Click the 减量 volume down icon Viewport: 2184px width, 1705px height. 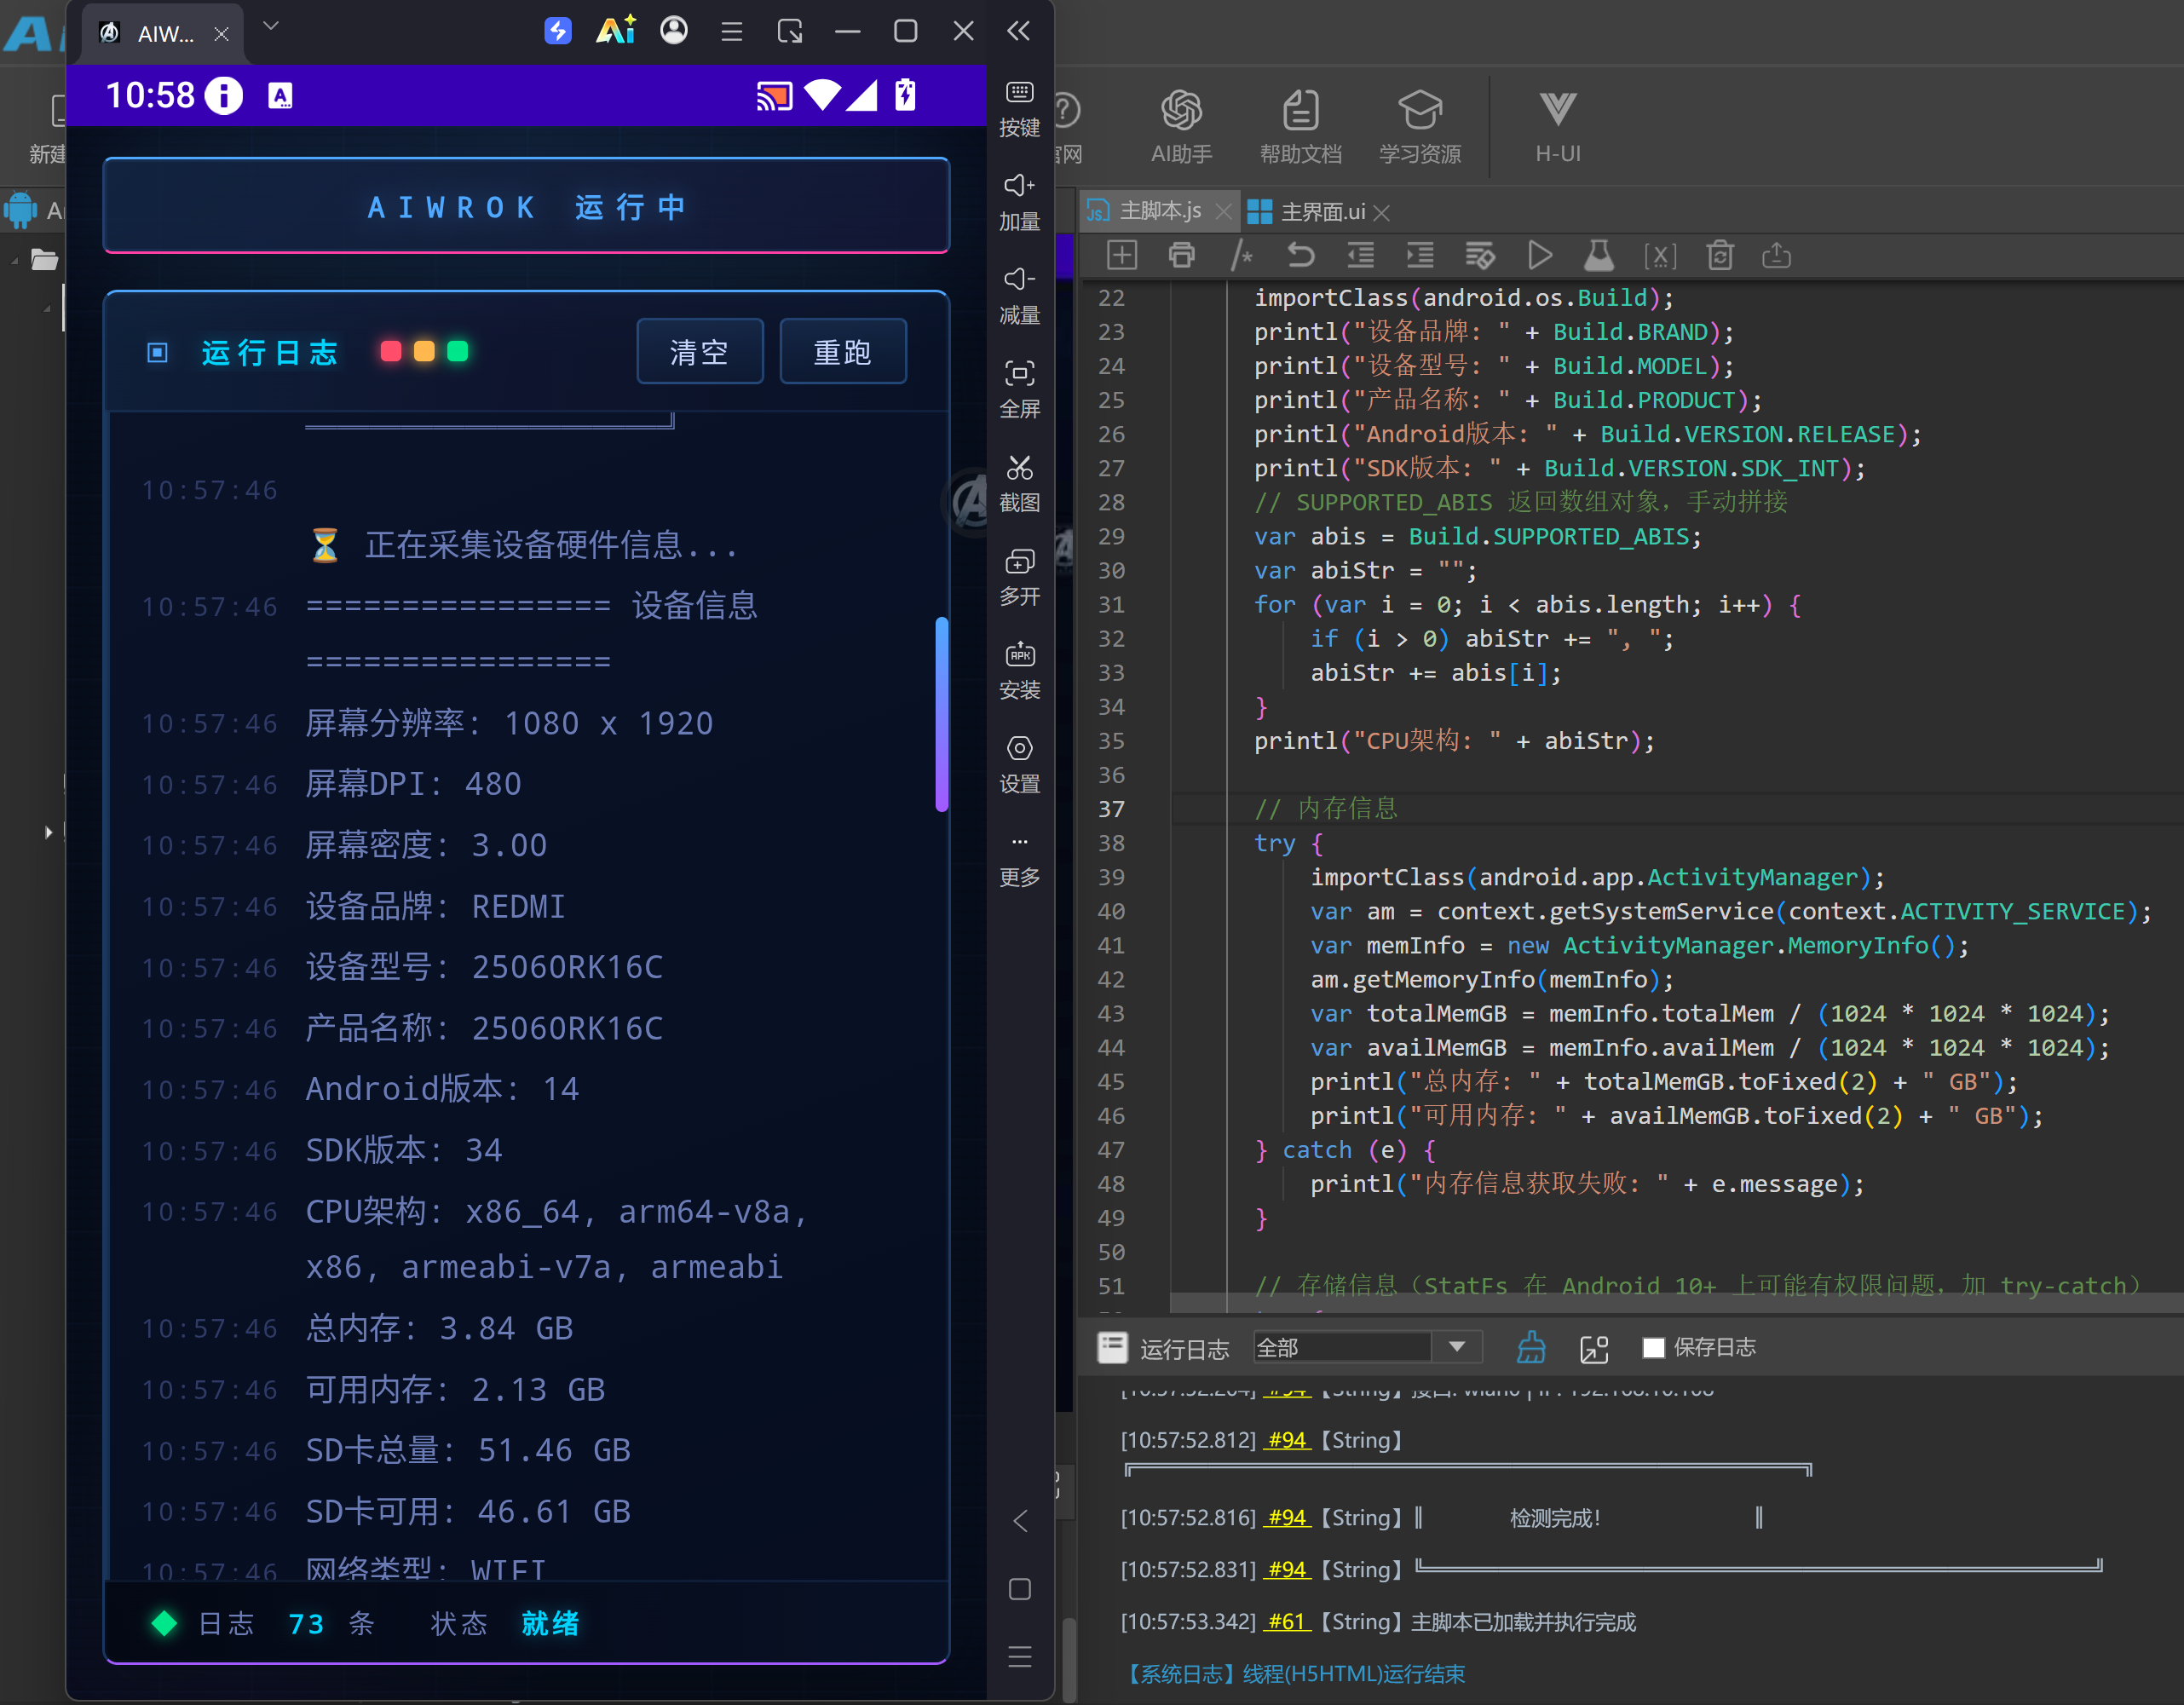(1019, 296)
